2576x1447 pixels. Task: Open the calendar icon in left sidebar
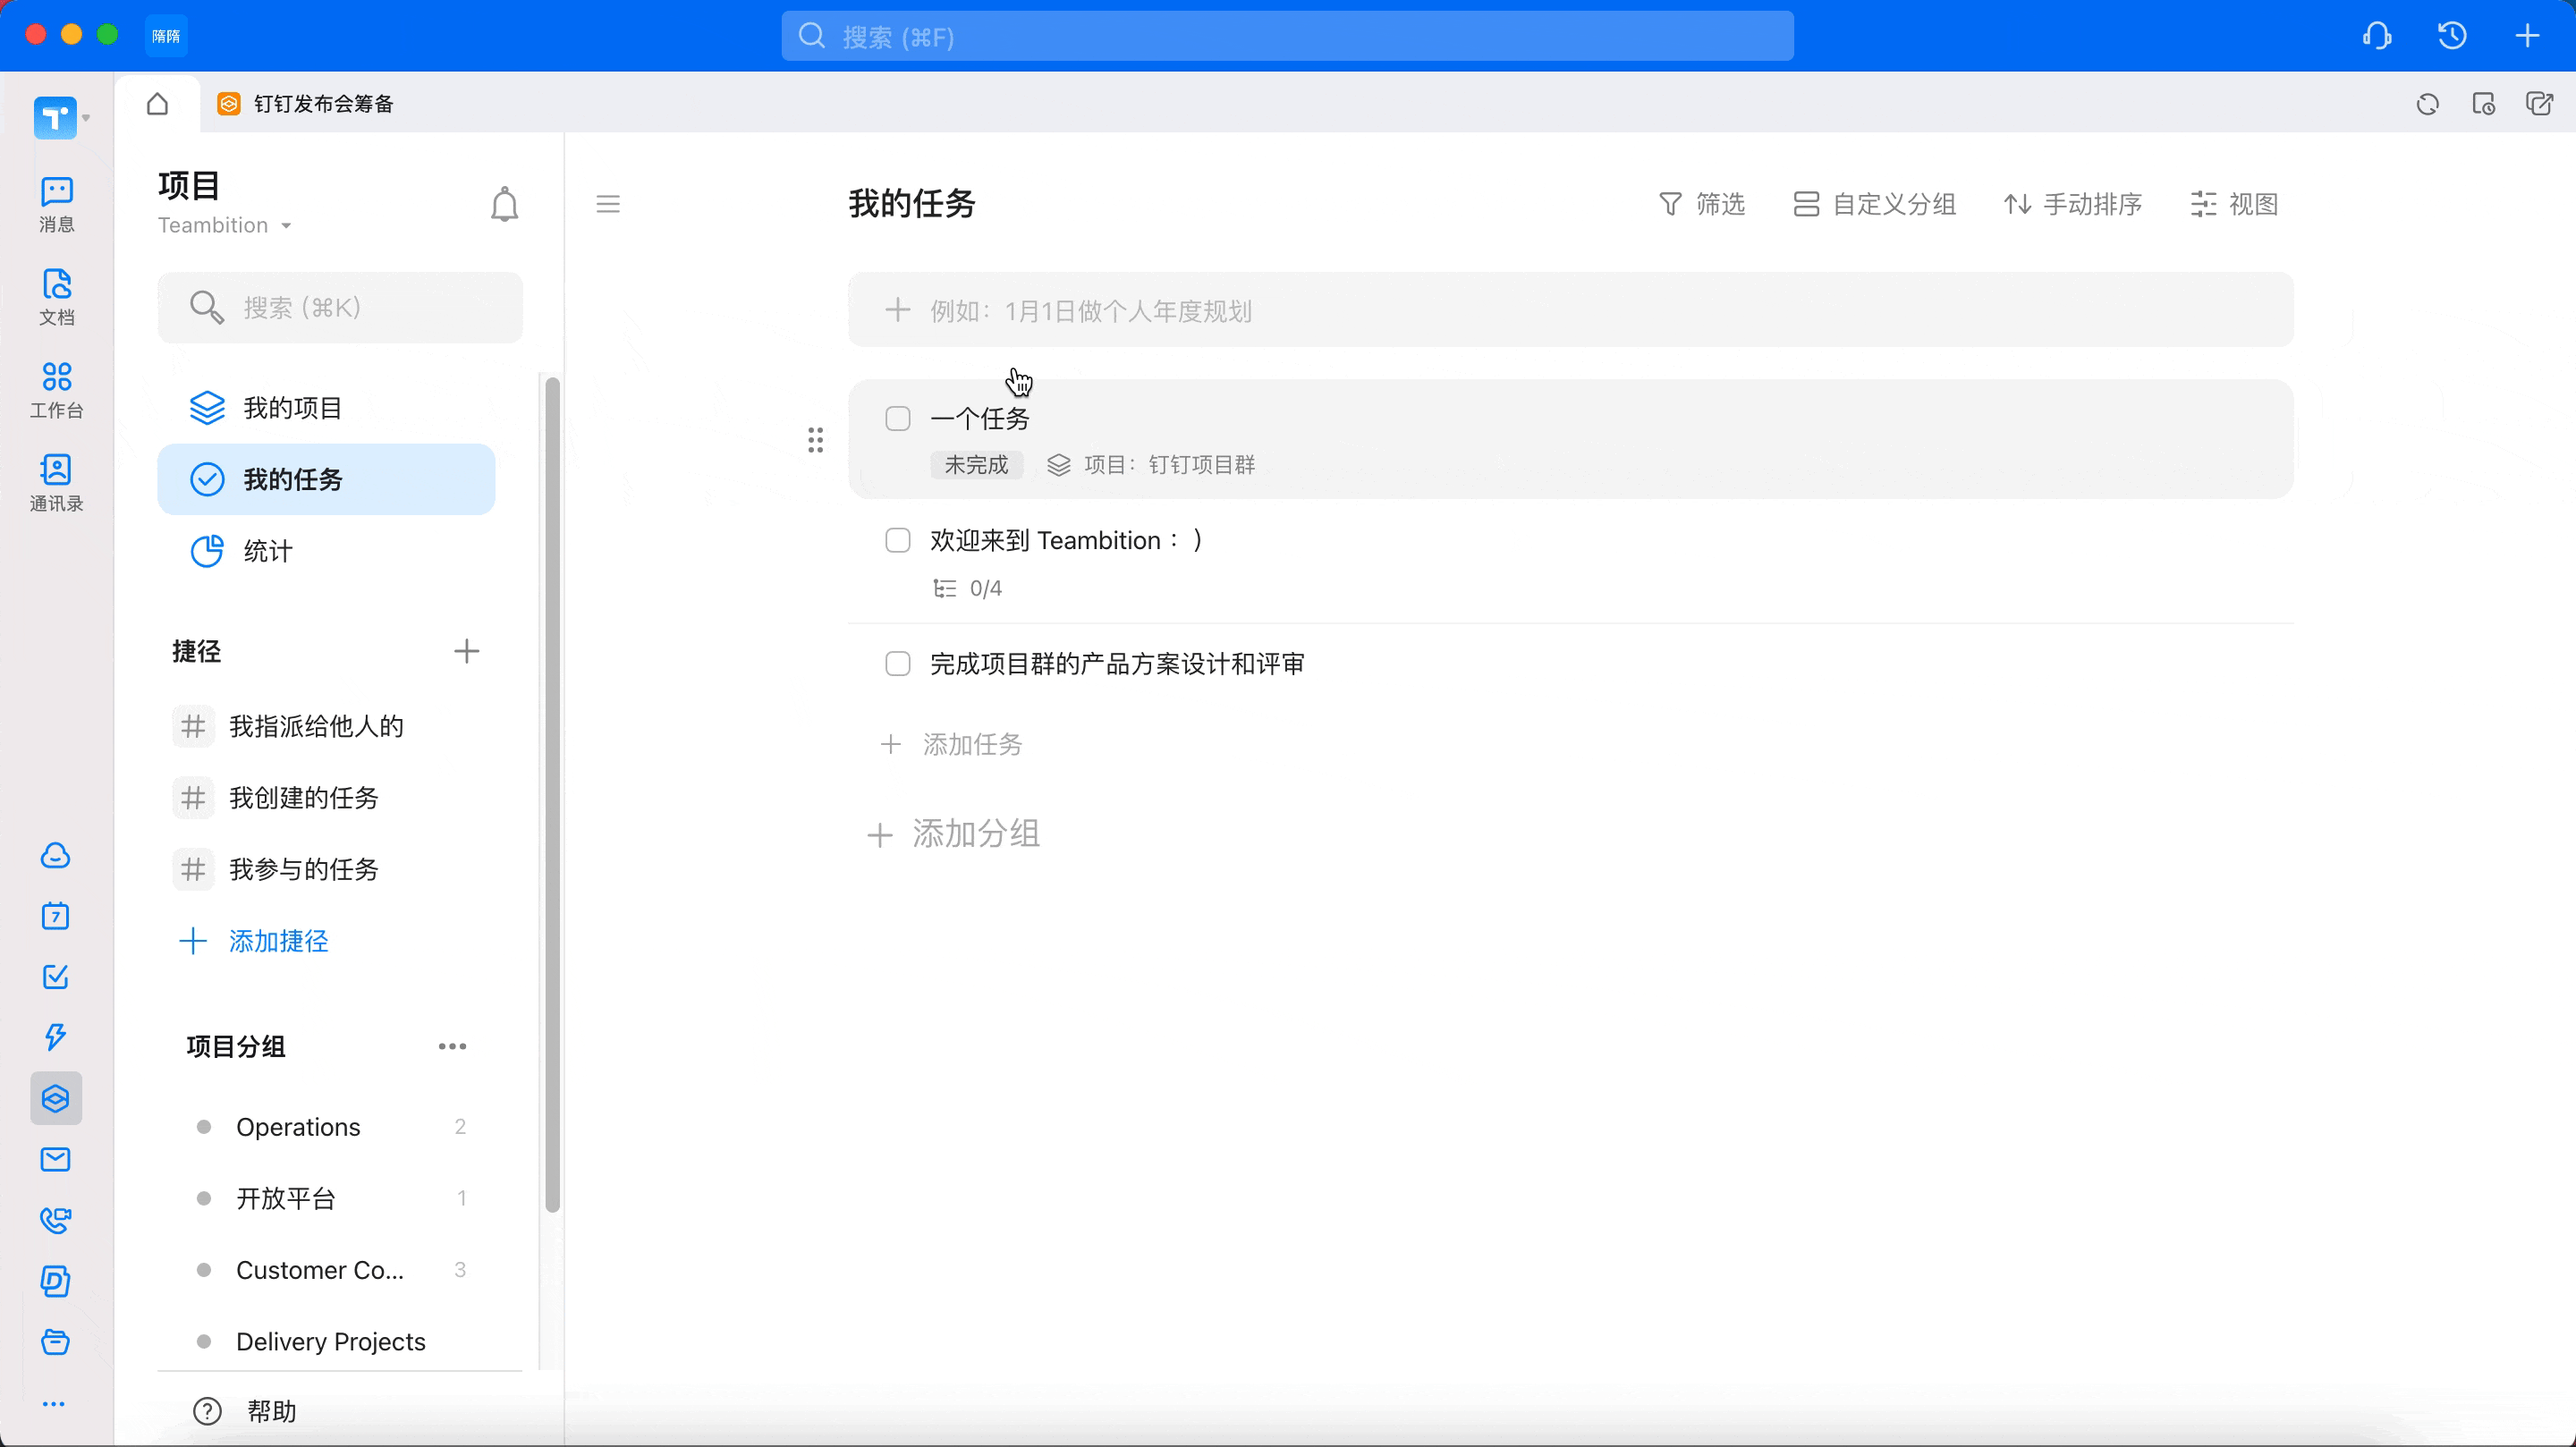pyautogui.click(x=55, y=916)
